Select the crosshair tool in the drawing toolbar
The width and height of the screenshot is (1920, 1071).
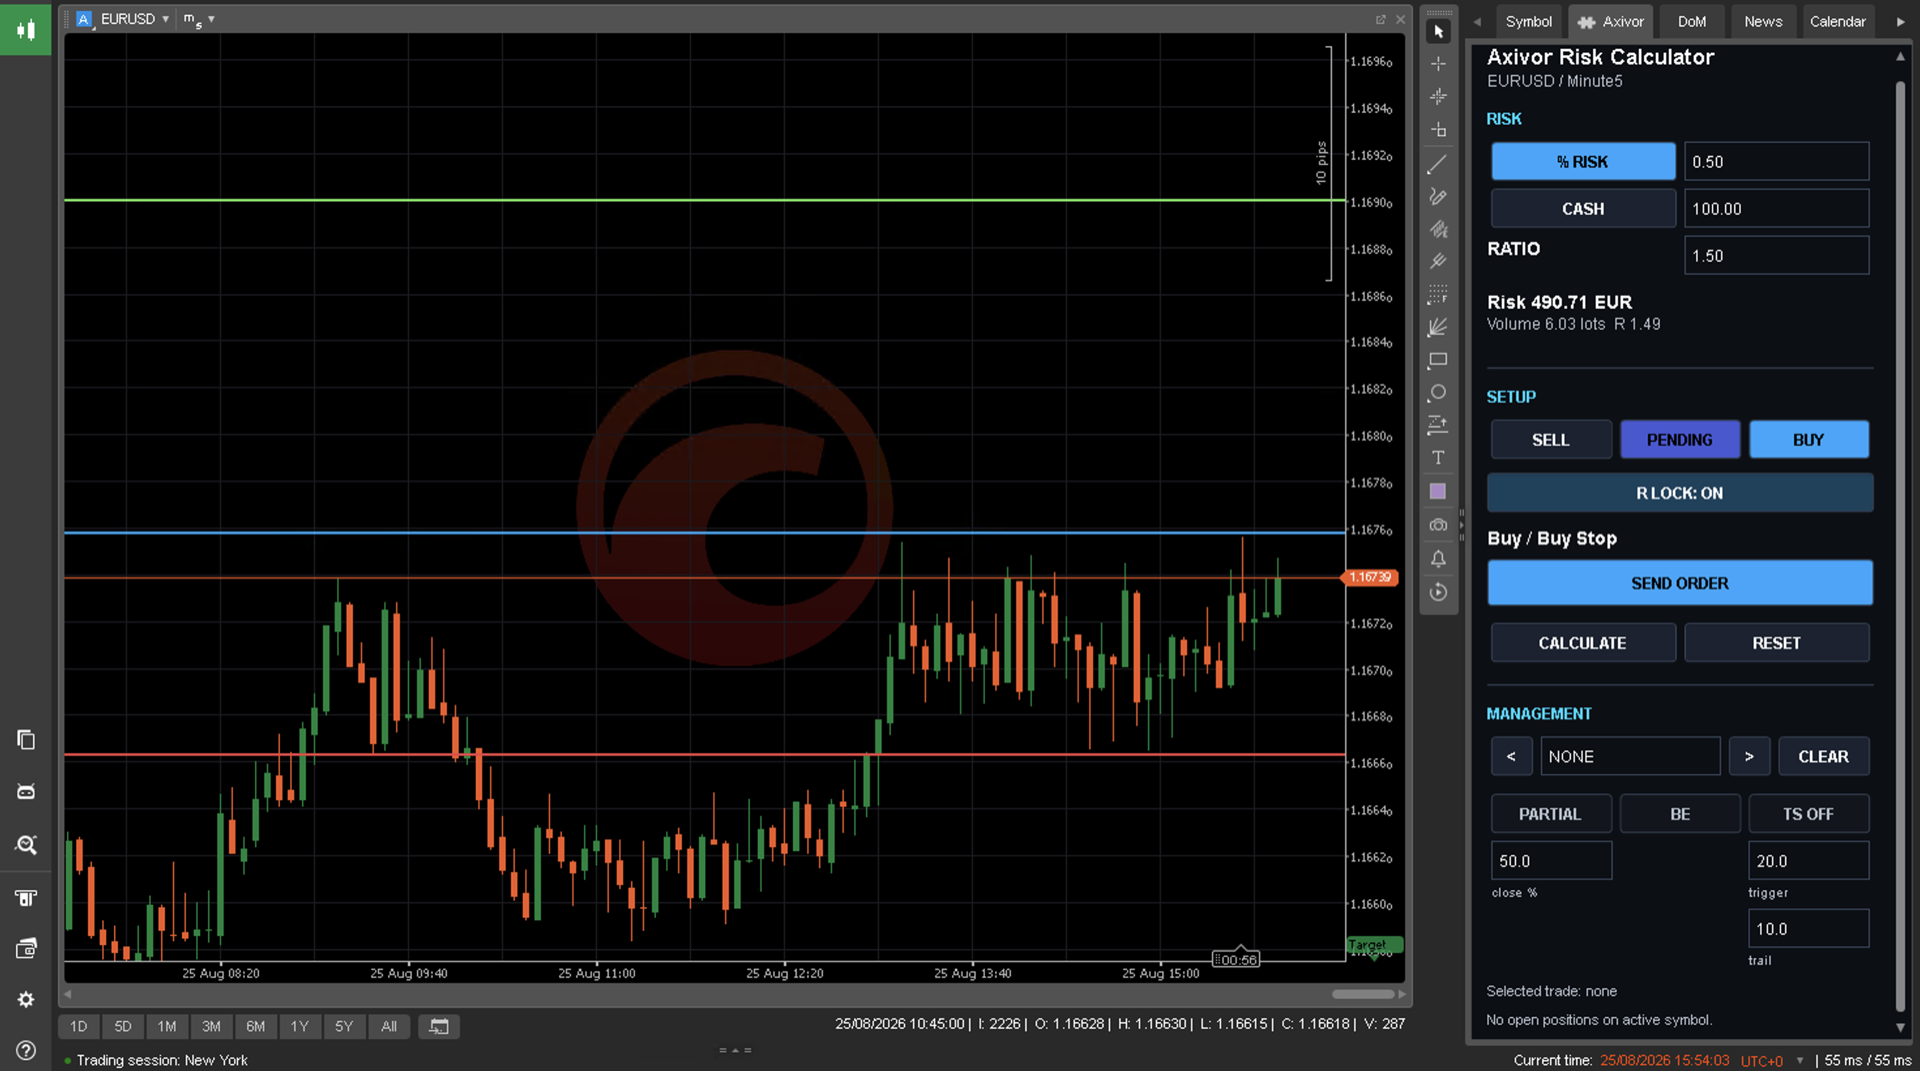pos(1438,64)
